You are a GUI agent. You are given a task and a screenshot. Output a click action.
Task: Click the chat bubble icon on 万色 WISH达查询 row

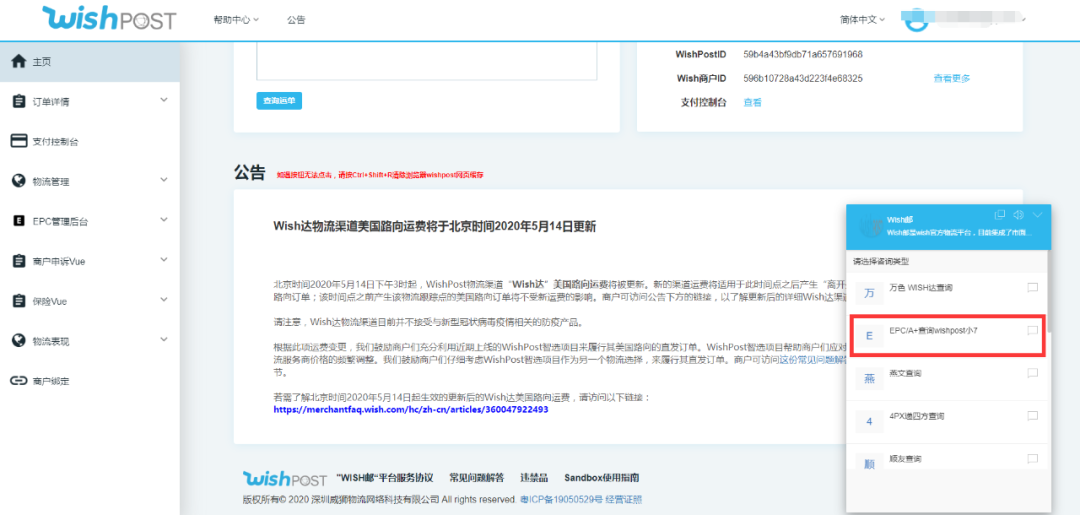(x=1032, y=287)
